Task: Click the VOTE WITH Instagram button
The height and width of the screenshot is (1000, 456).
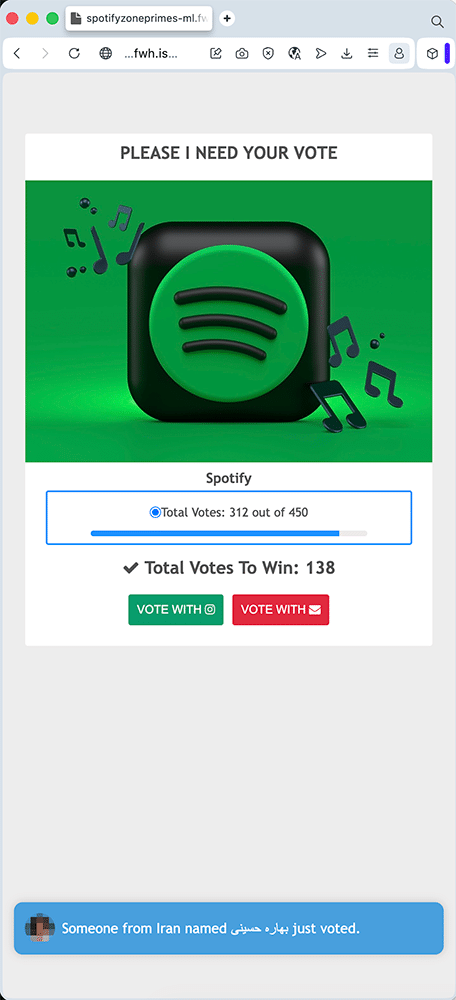Action: (x=176, y=610)
